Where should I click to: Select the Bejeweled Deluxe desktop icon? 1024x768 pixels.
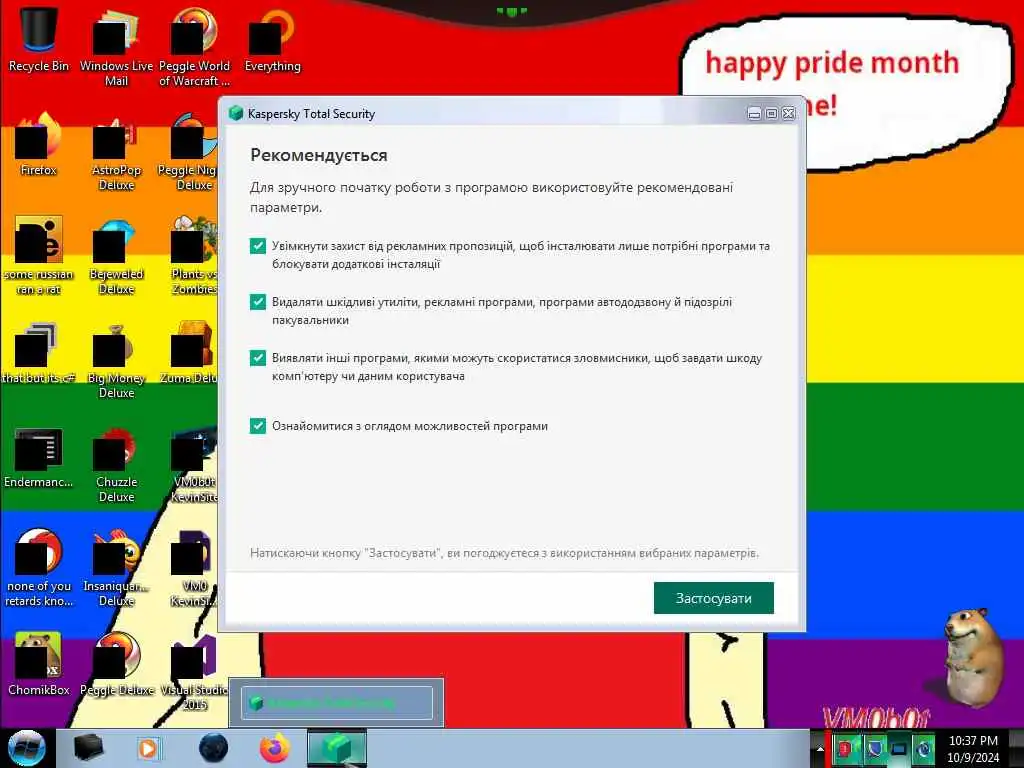coord(116,255)
